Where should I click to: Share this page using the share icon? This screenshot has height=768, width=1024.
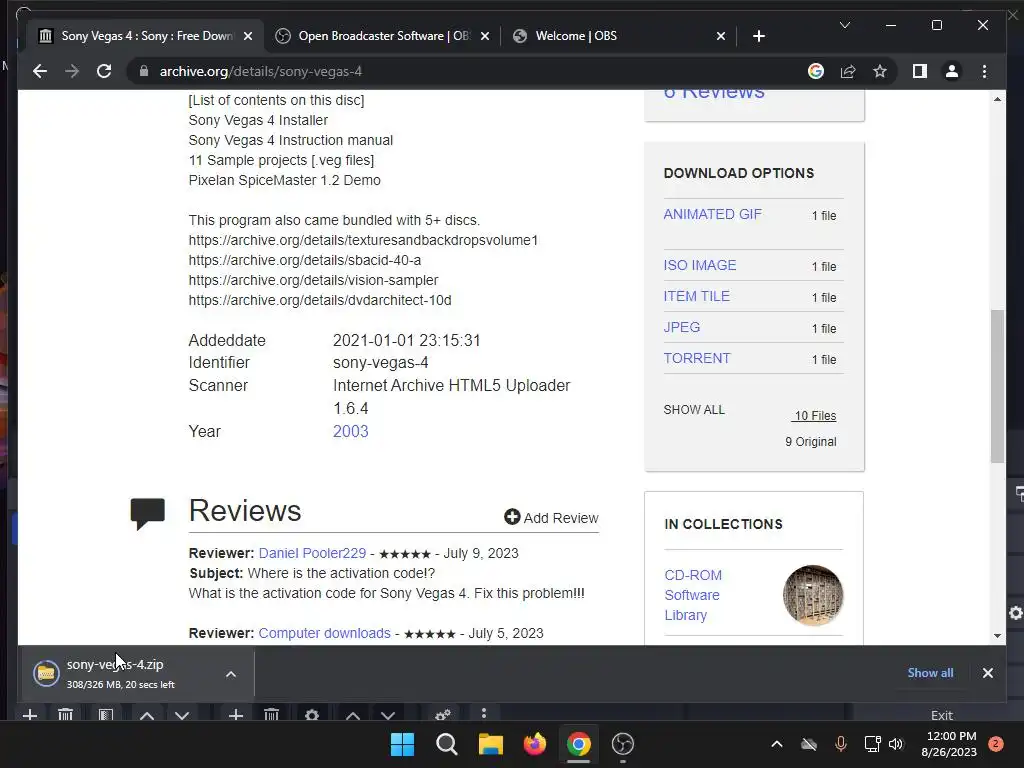tap(848, 71)
